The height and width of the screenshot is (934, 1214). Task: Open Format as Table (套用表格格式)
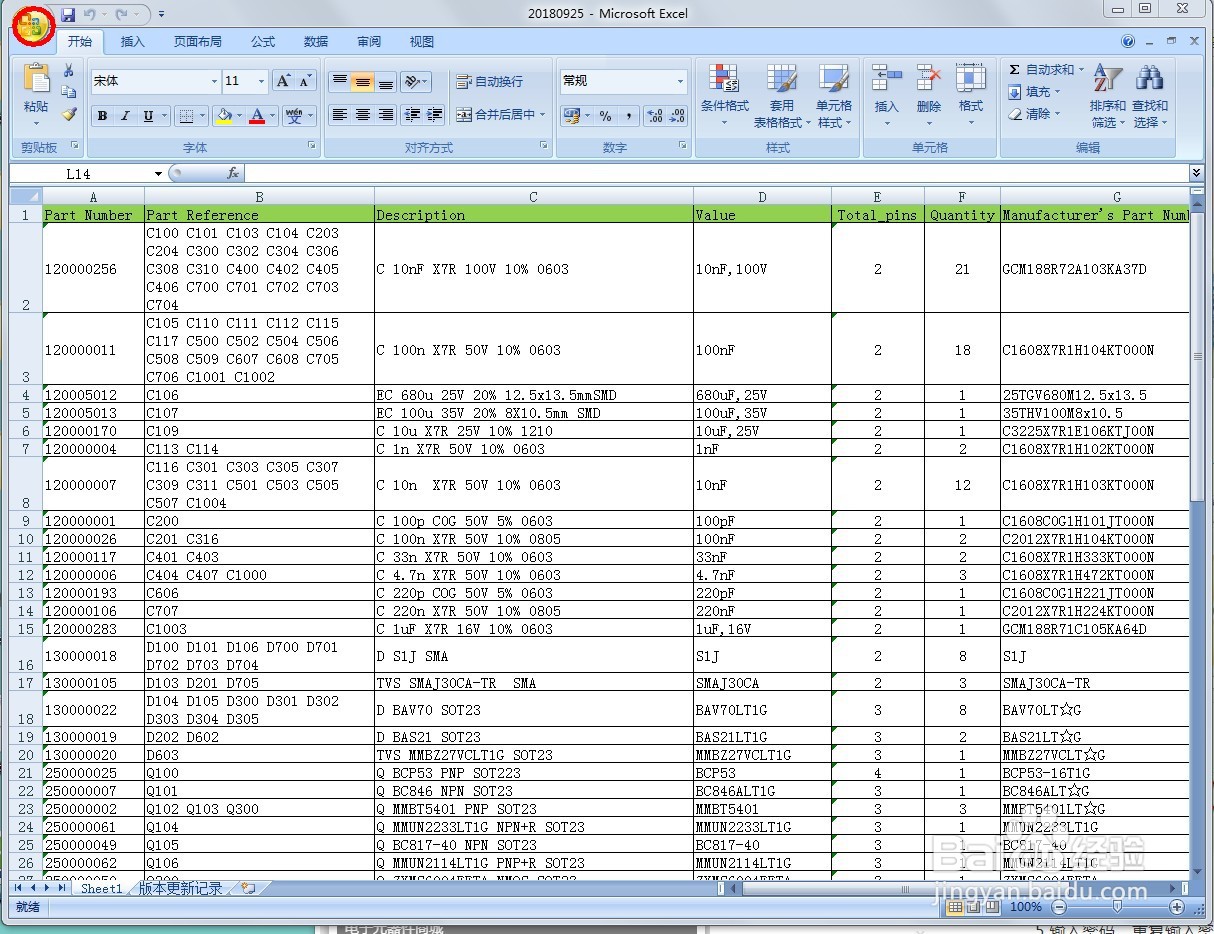point(781,97)
